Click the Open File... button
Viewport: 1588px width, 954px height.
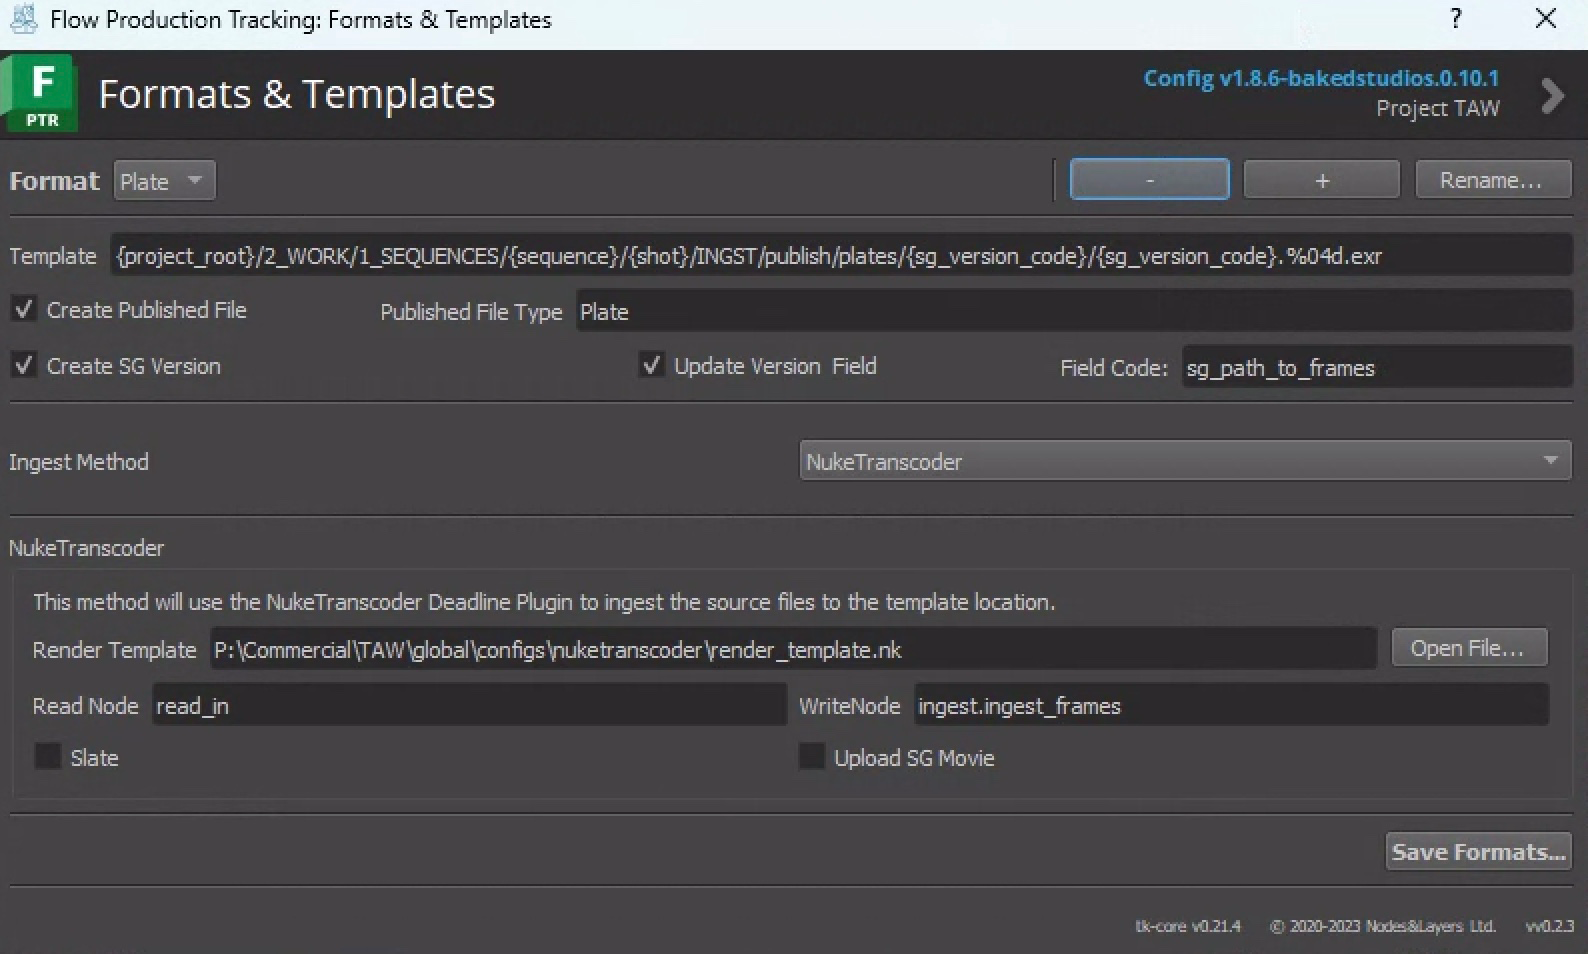click(x=1468, y=648)
